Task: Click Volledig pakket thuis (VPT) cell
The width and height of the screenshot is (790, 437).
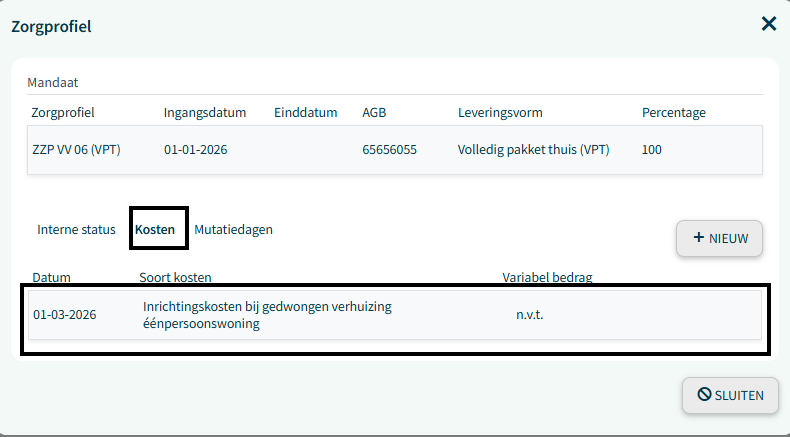Action: [x=533, y=150]
